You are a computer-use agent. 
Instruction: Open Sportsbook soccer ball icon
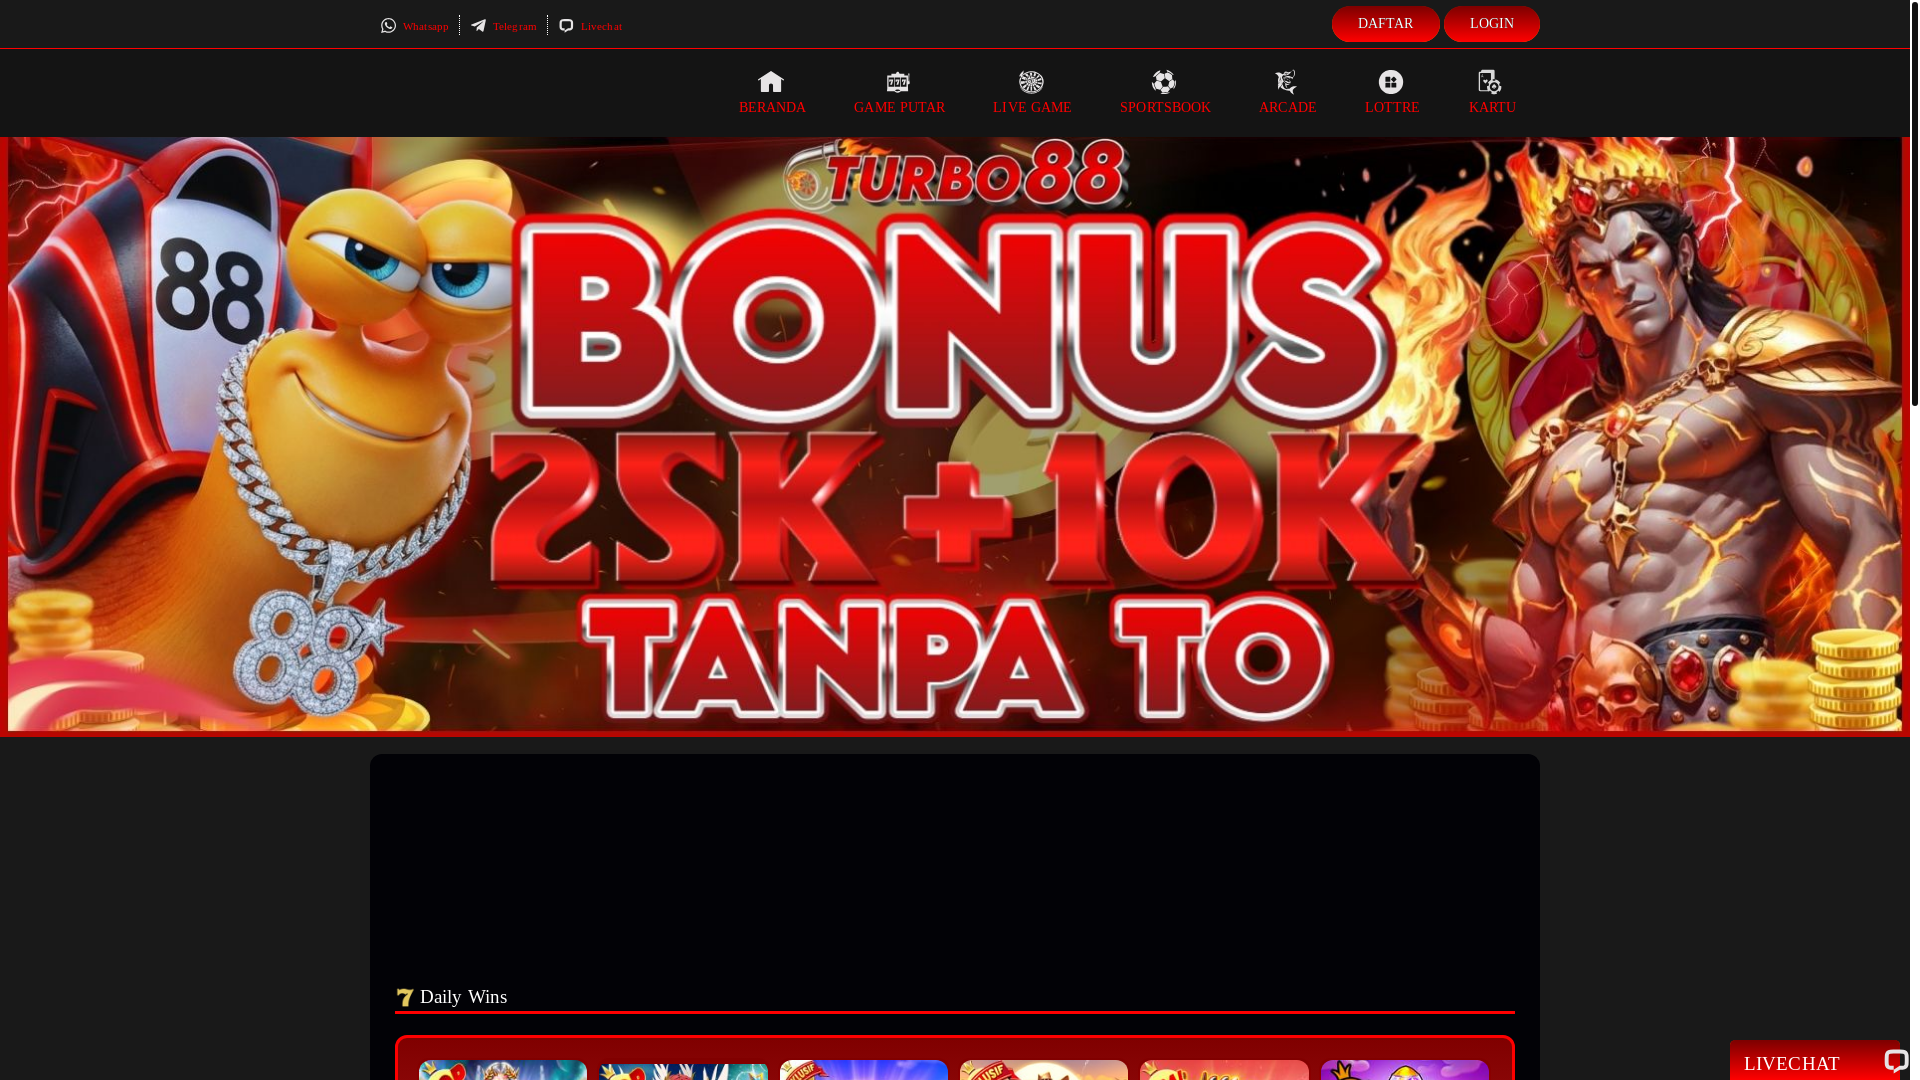1164,82
